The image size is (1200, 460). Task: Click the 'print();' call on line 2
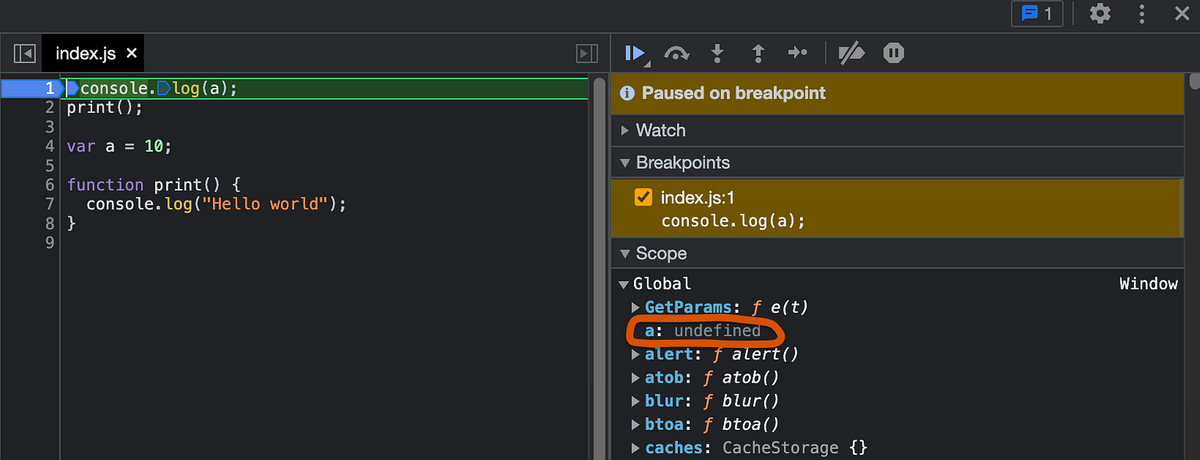(105, 107)
